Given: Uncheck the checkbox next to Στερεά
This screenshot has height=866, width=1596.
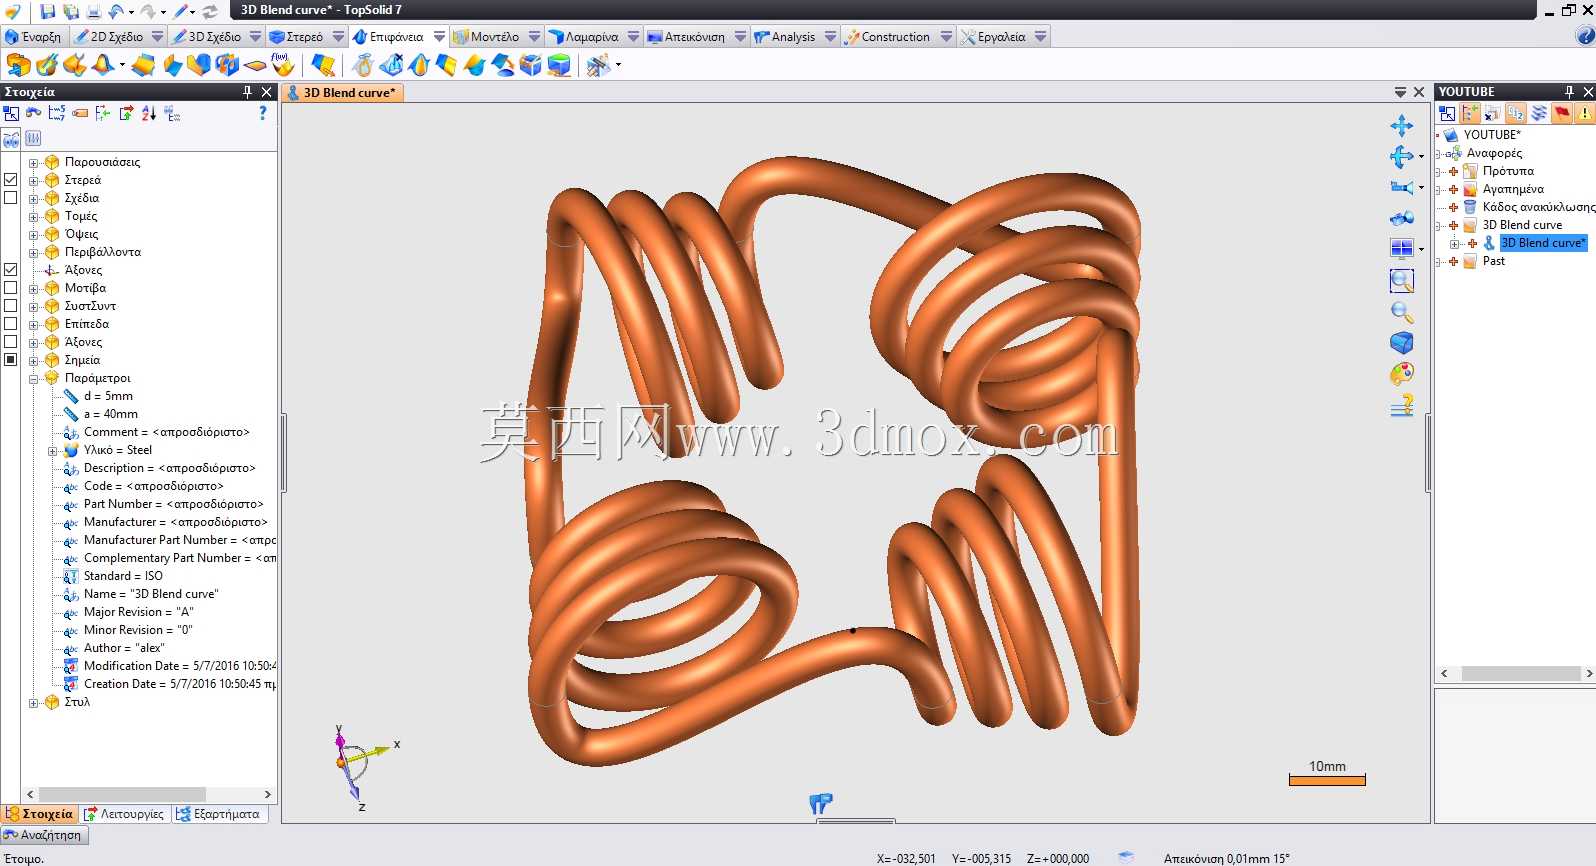Looking at the screenshot, I should tap(11, 180).
